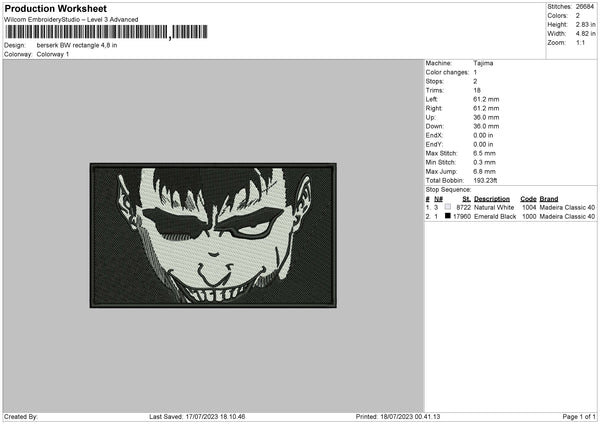Click the 'EndY:' label
600x424 pixels.
[x=434, y=145]
